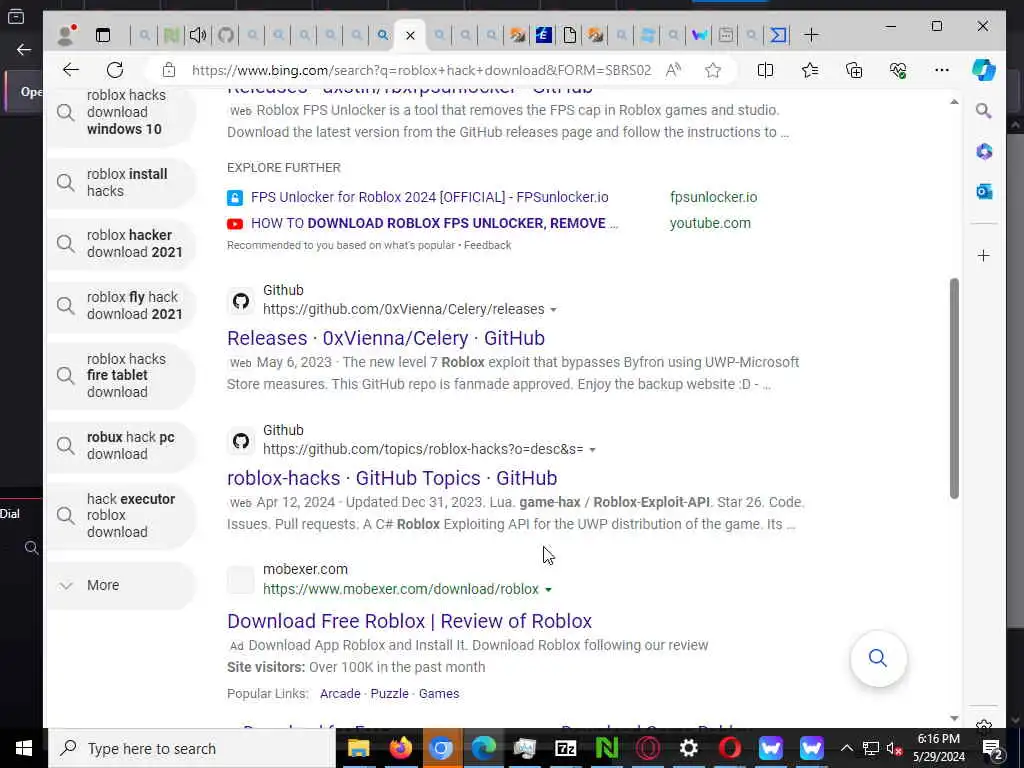Click the vertical scrollbar thumb
This screenshot has width=1024, height=768.
click(x=954, y=389)
